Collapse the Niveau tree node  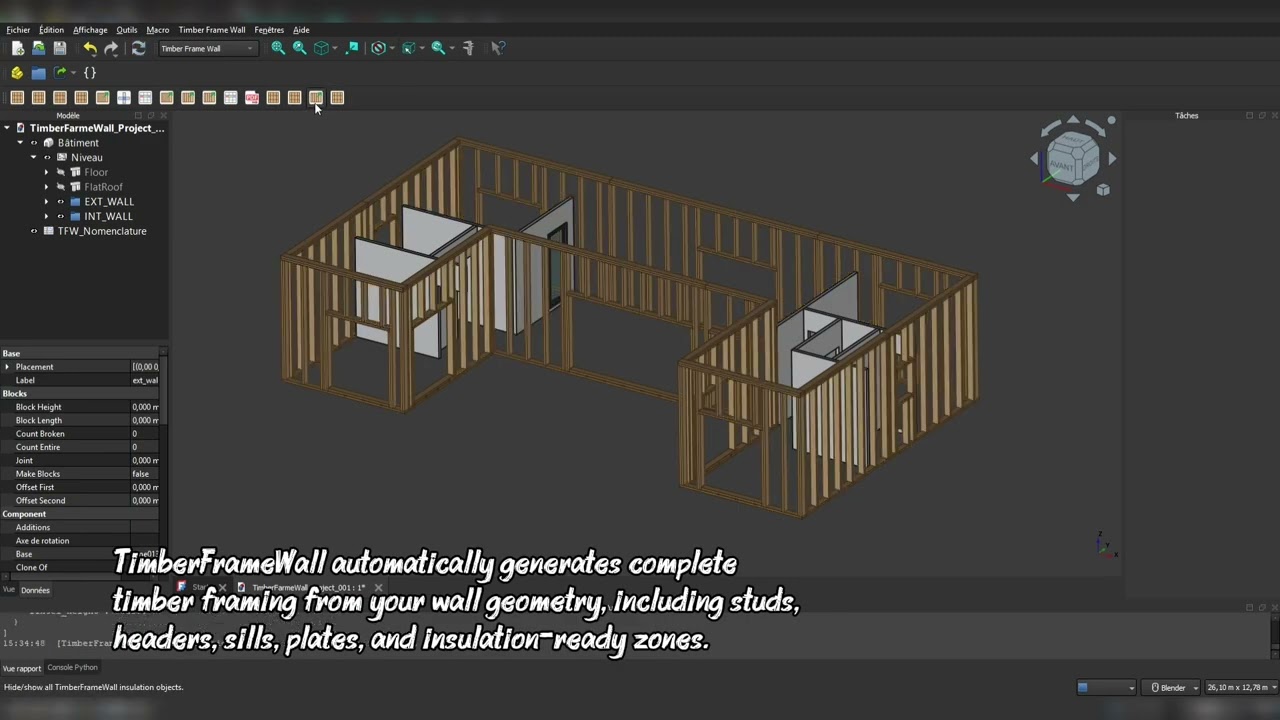pyautogui.click(x=33, y=158)
